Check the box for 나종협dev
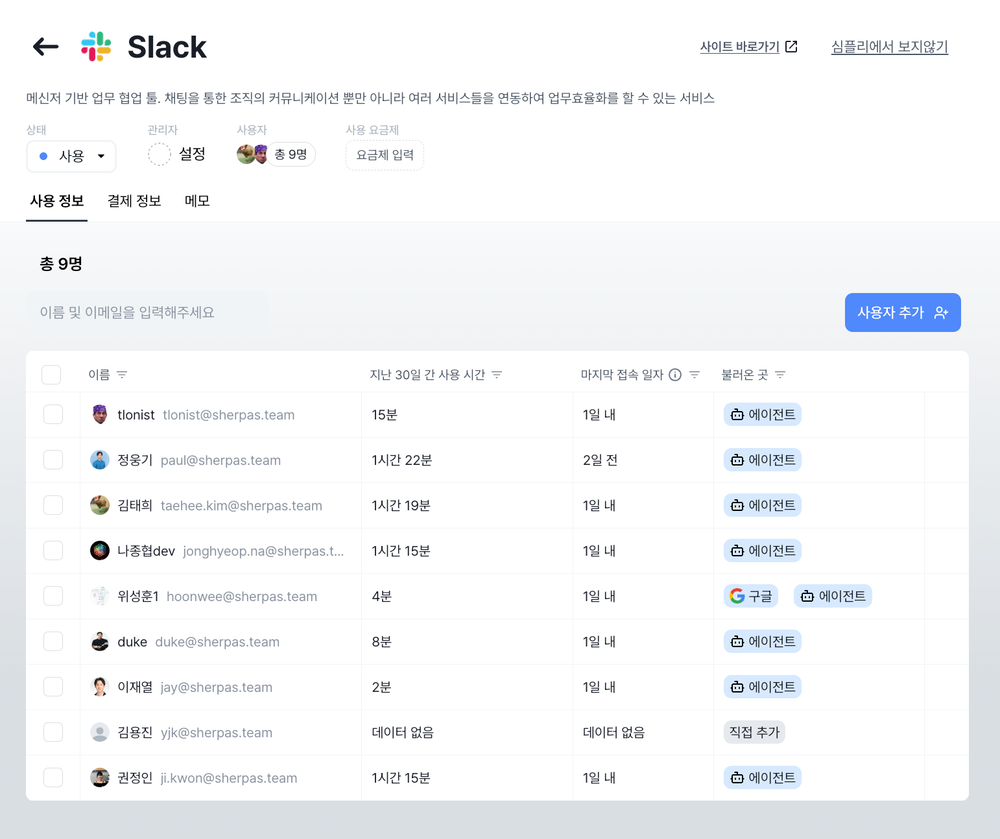Image resolution: width=1000 pixels, height=839 pixels. [53, 550]
